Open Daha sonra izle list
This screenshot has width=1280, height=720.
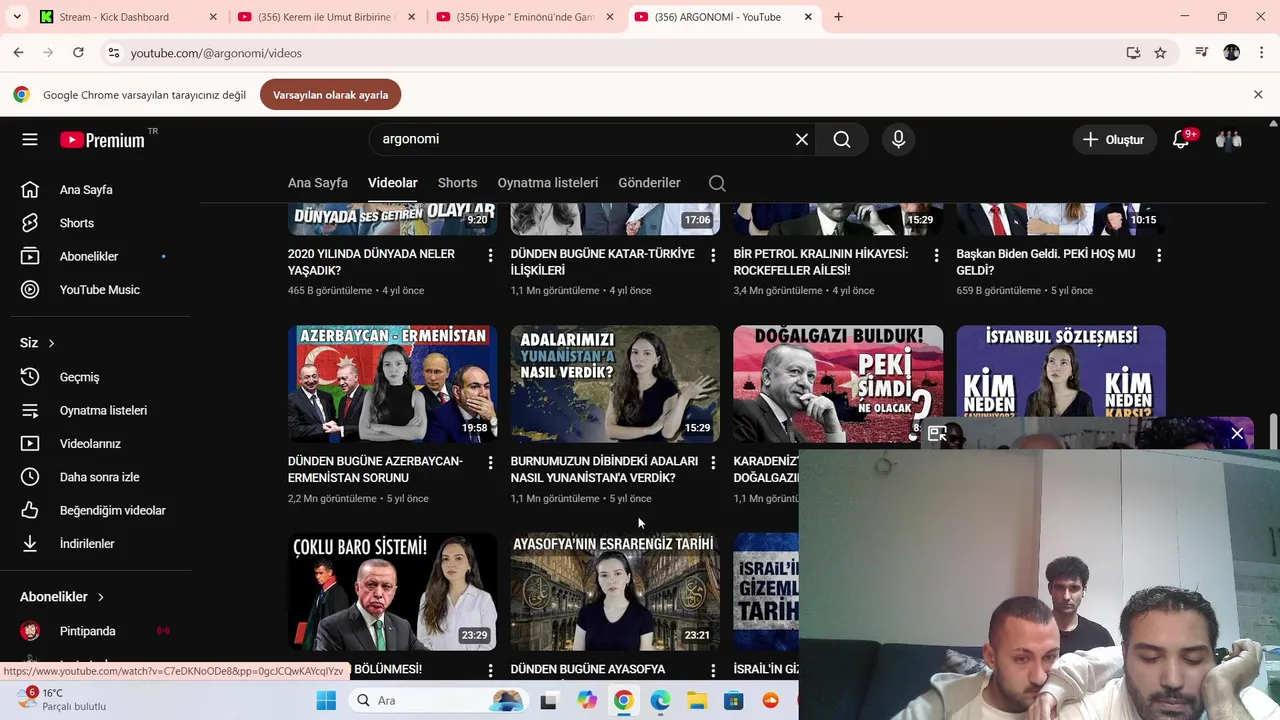pyautogui.click(x=96, y=477)
